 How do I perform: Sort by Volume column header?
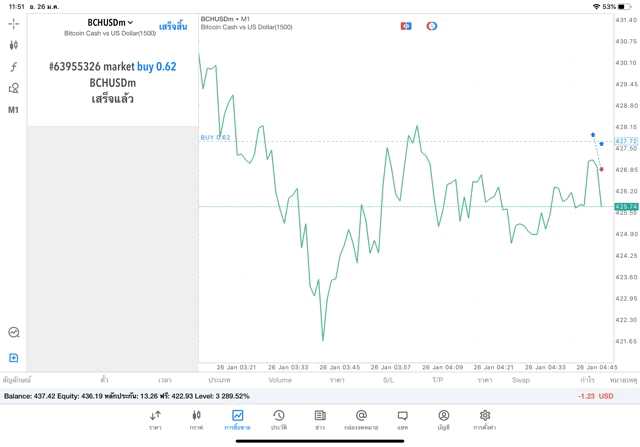click(x=280, y=380)
